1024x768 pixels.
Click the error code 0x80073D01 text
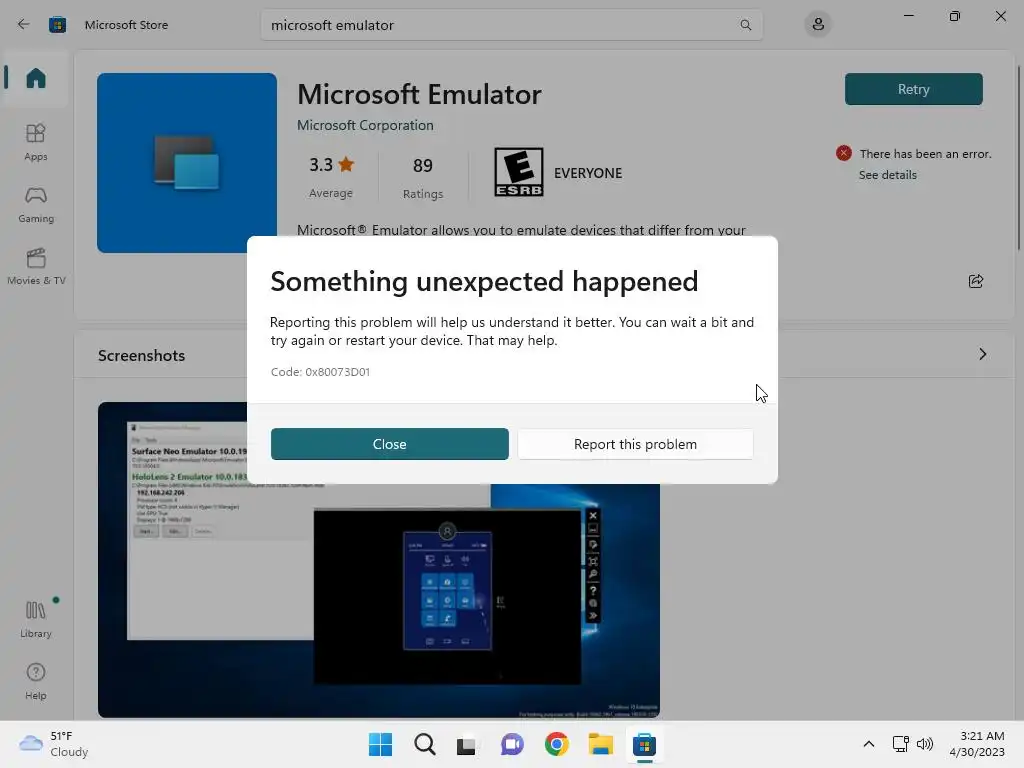click(x=320, y=372)
